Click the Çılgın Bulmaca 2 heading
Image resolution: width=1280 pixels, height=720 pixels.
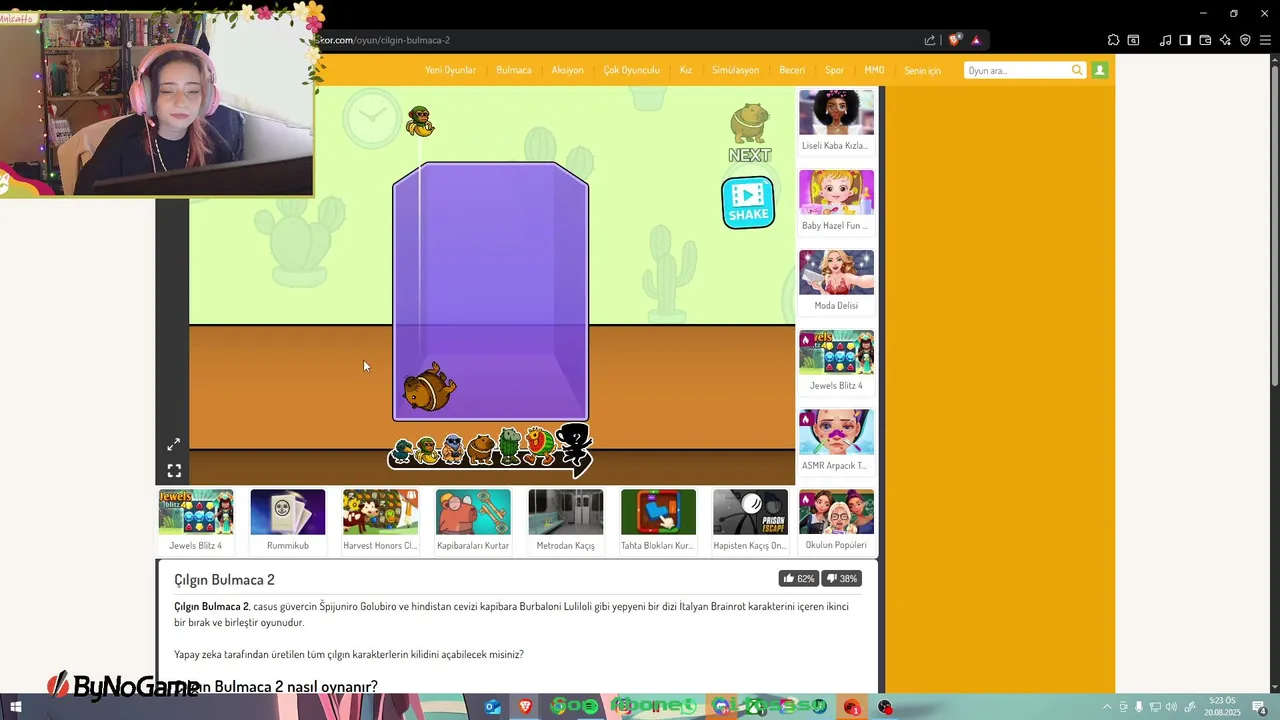coord(224,580)
